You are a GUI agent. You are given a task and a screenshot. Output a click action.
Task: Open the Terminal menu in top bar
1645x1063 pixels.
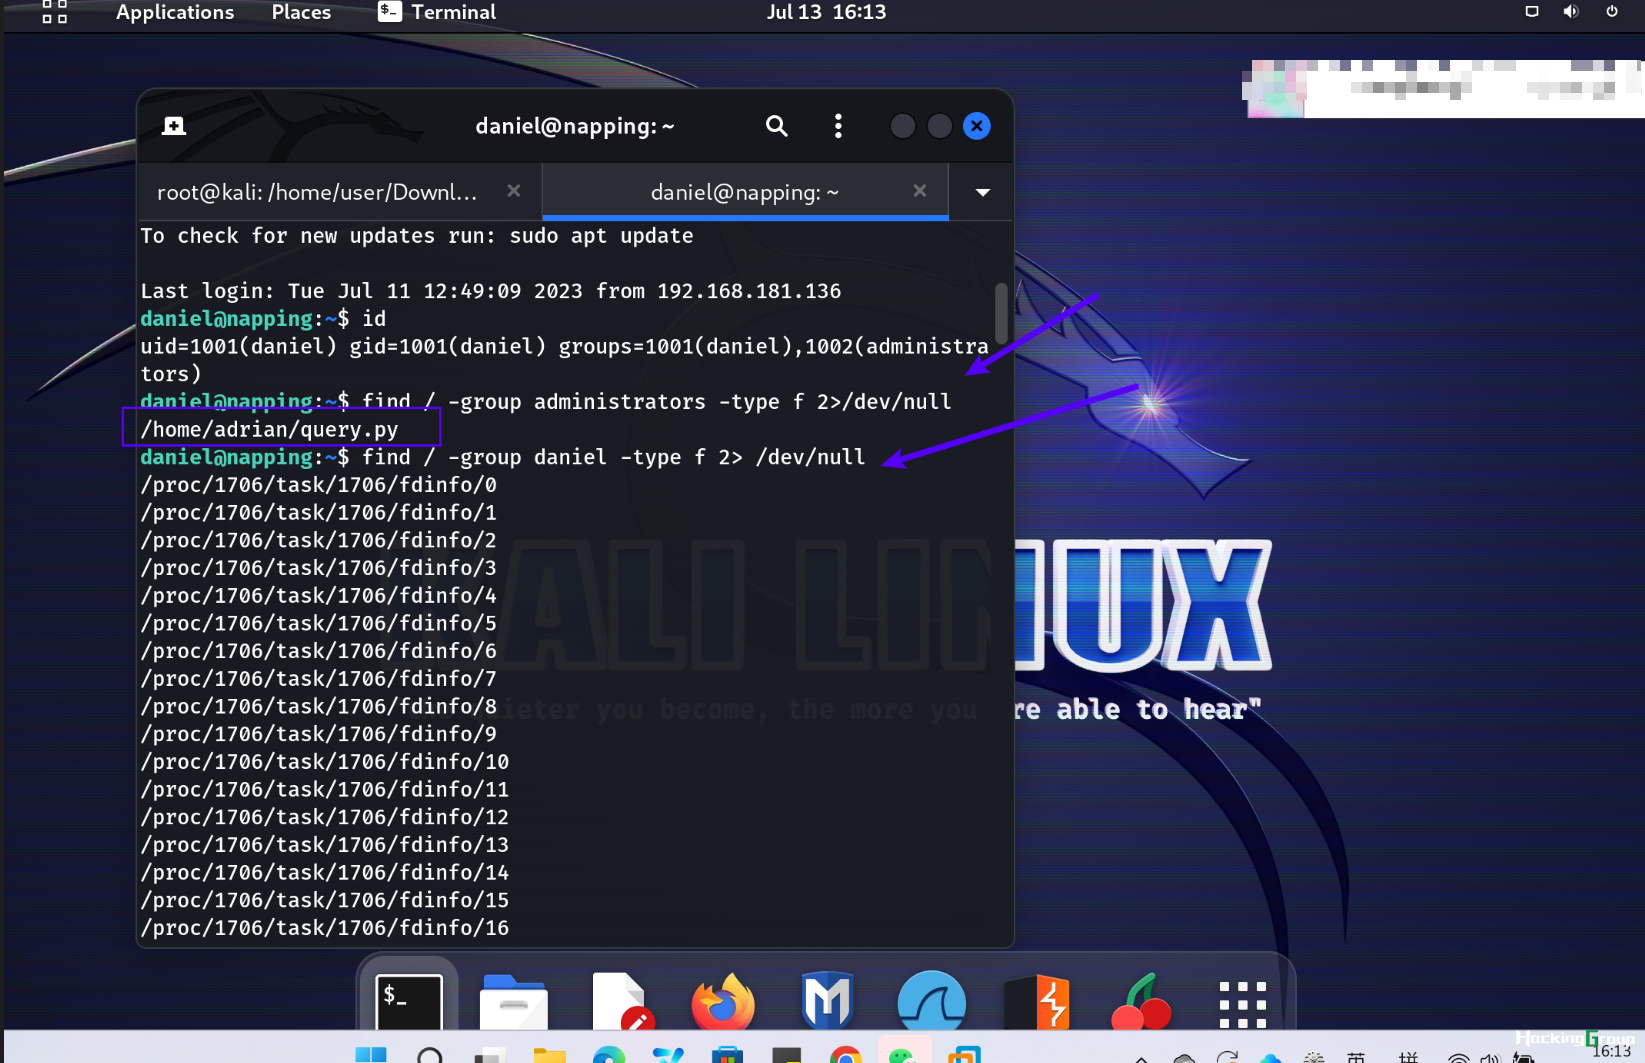437,12
